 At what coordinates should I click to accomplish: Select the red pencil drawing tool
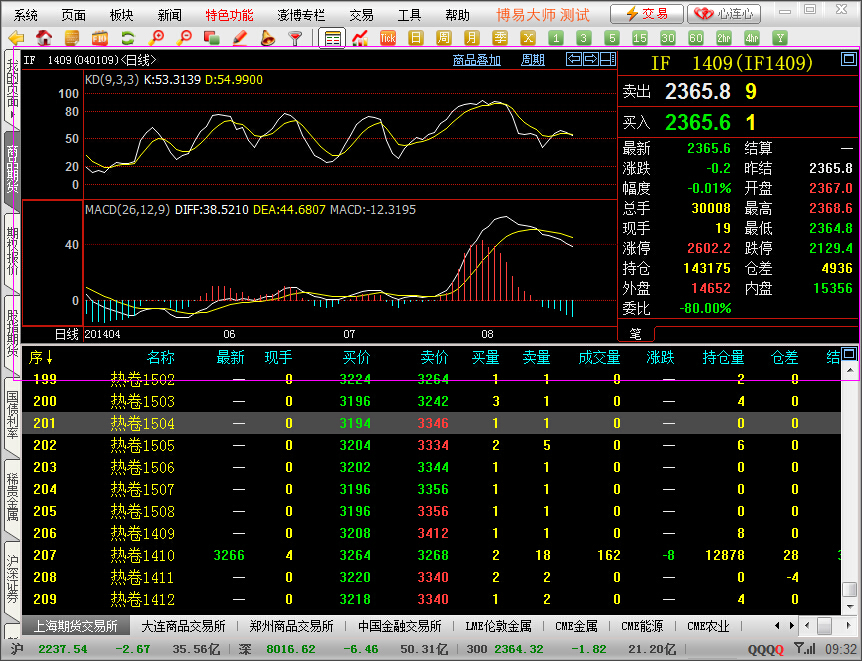point(240,38)
